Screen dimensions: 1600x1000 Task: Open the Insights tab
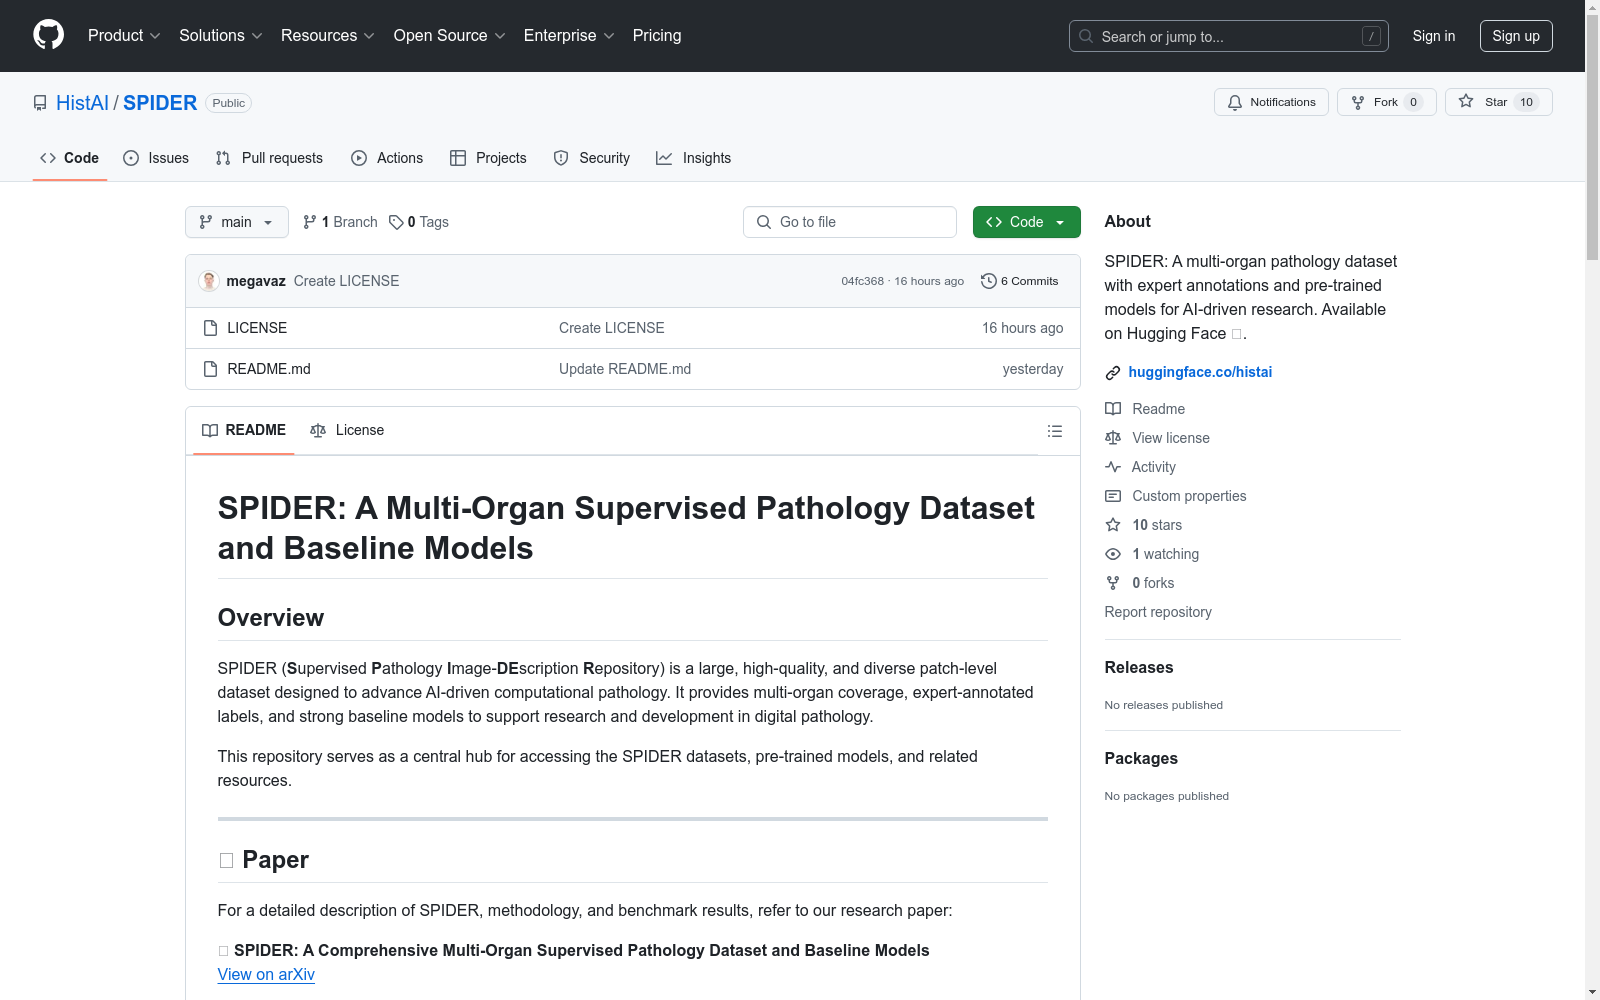coord(694,158)
